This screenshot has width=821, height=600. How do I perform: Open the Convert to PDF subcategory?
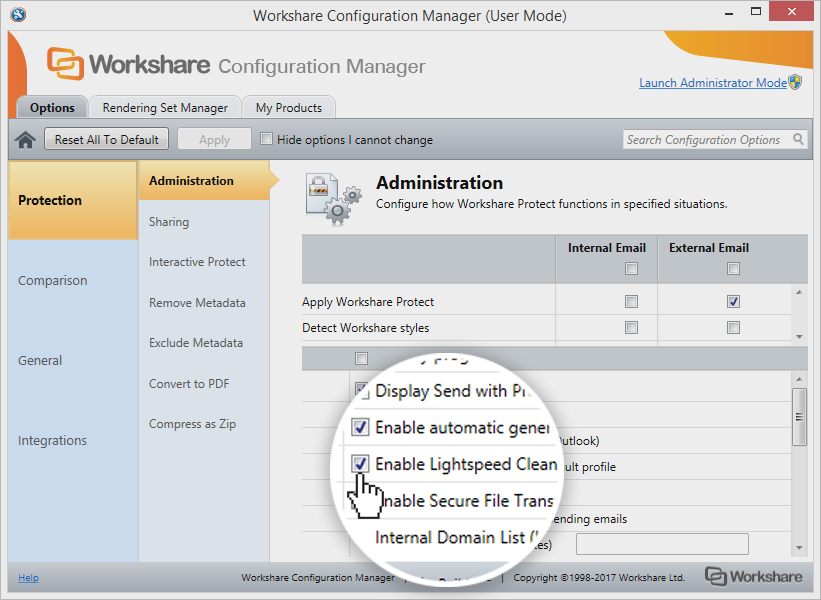[204, 384]
